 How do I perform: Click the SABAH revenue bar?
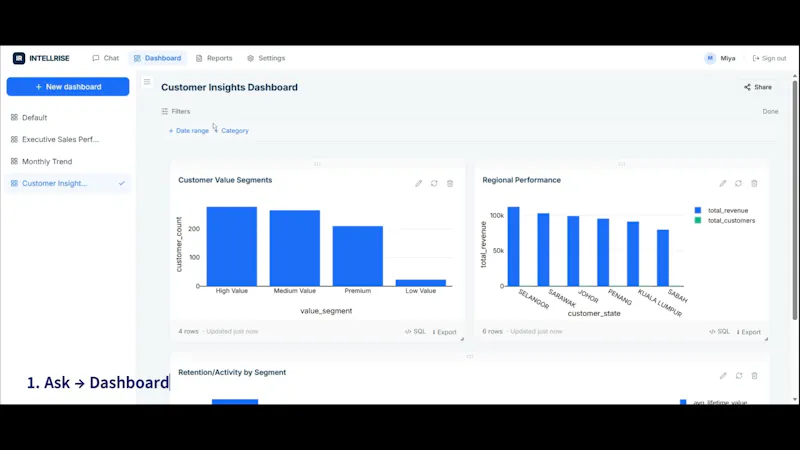[663, 258]
